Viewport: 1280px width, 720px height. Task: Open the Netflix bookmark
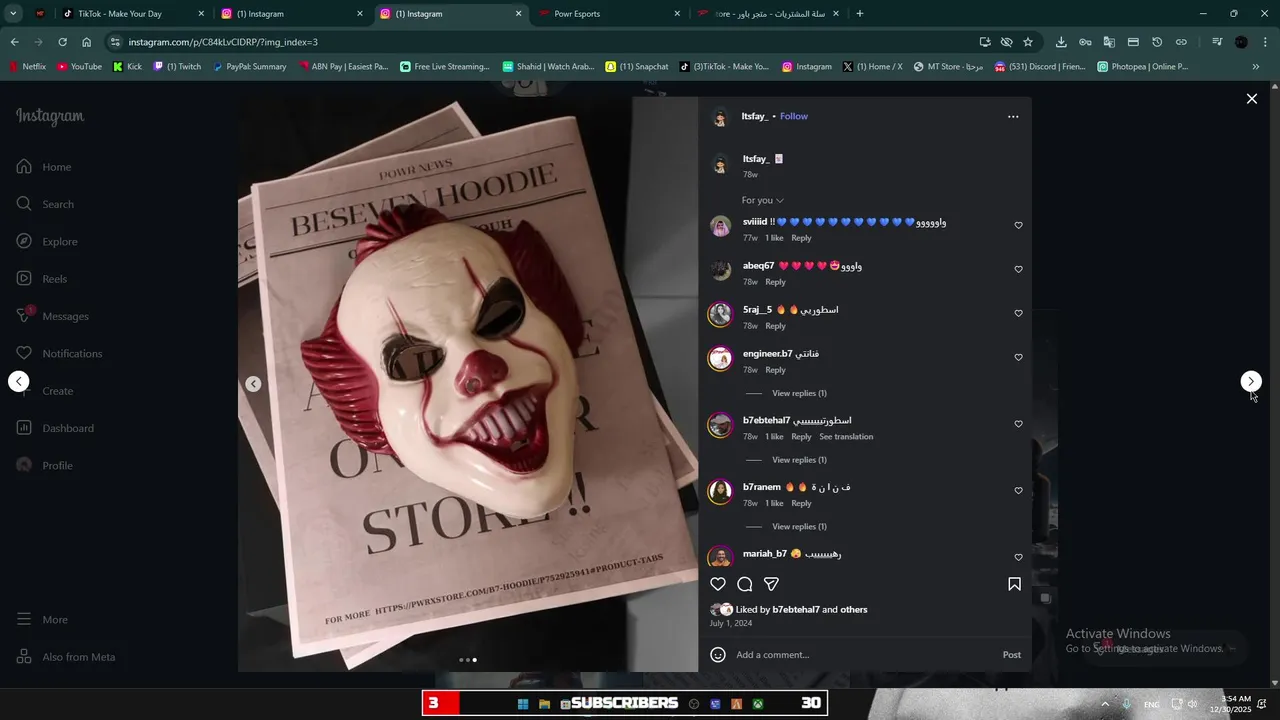tap(27, 67)
